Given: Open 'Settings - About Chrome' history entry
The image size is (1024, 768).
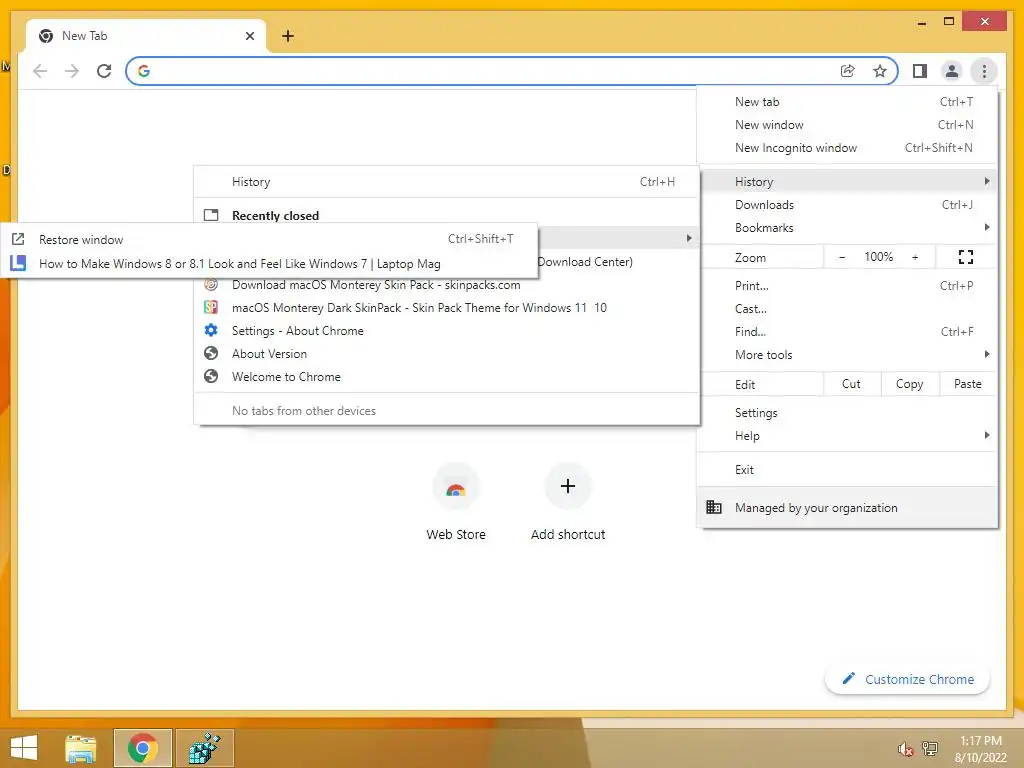Looking at the screenshot, I should [x=447, y=330].
